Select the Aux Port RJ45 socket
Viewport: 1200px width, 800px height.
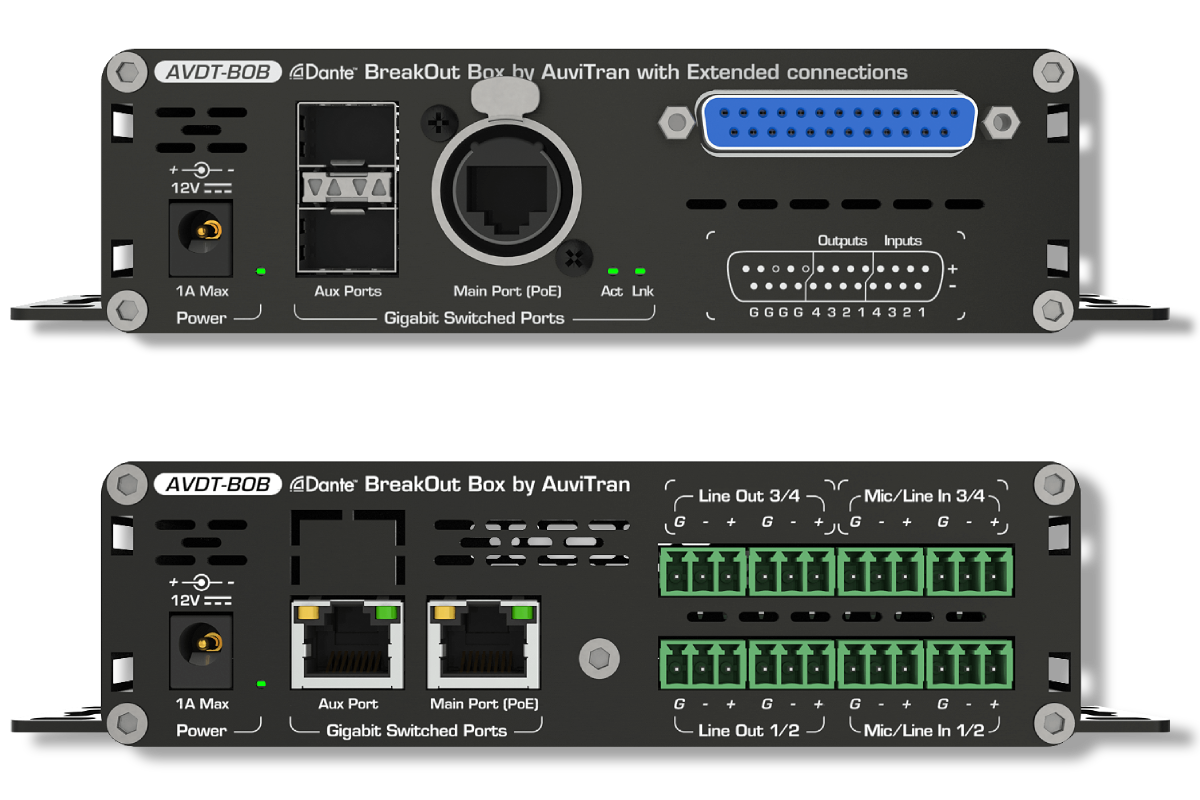pos(346,642)
